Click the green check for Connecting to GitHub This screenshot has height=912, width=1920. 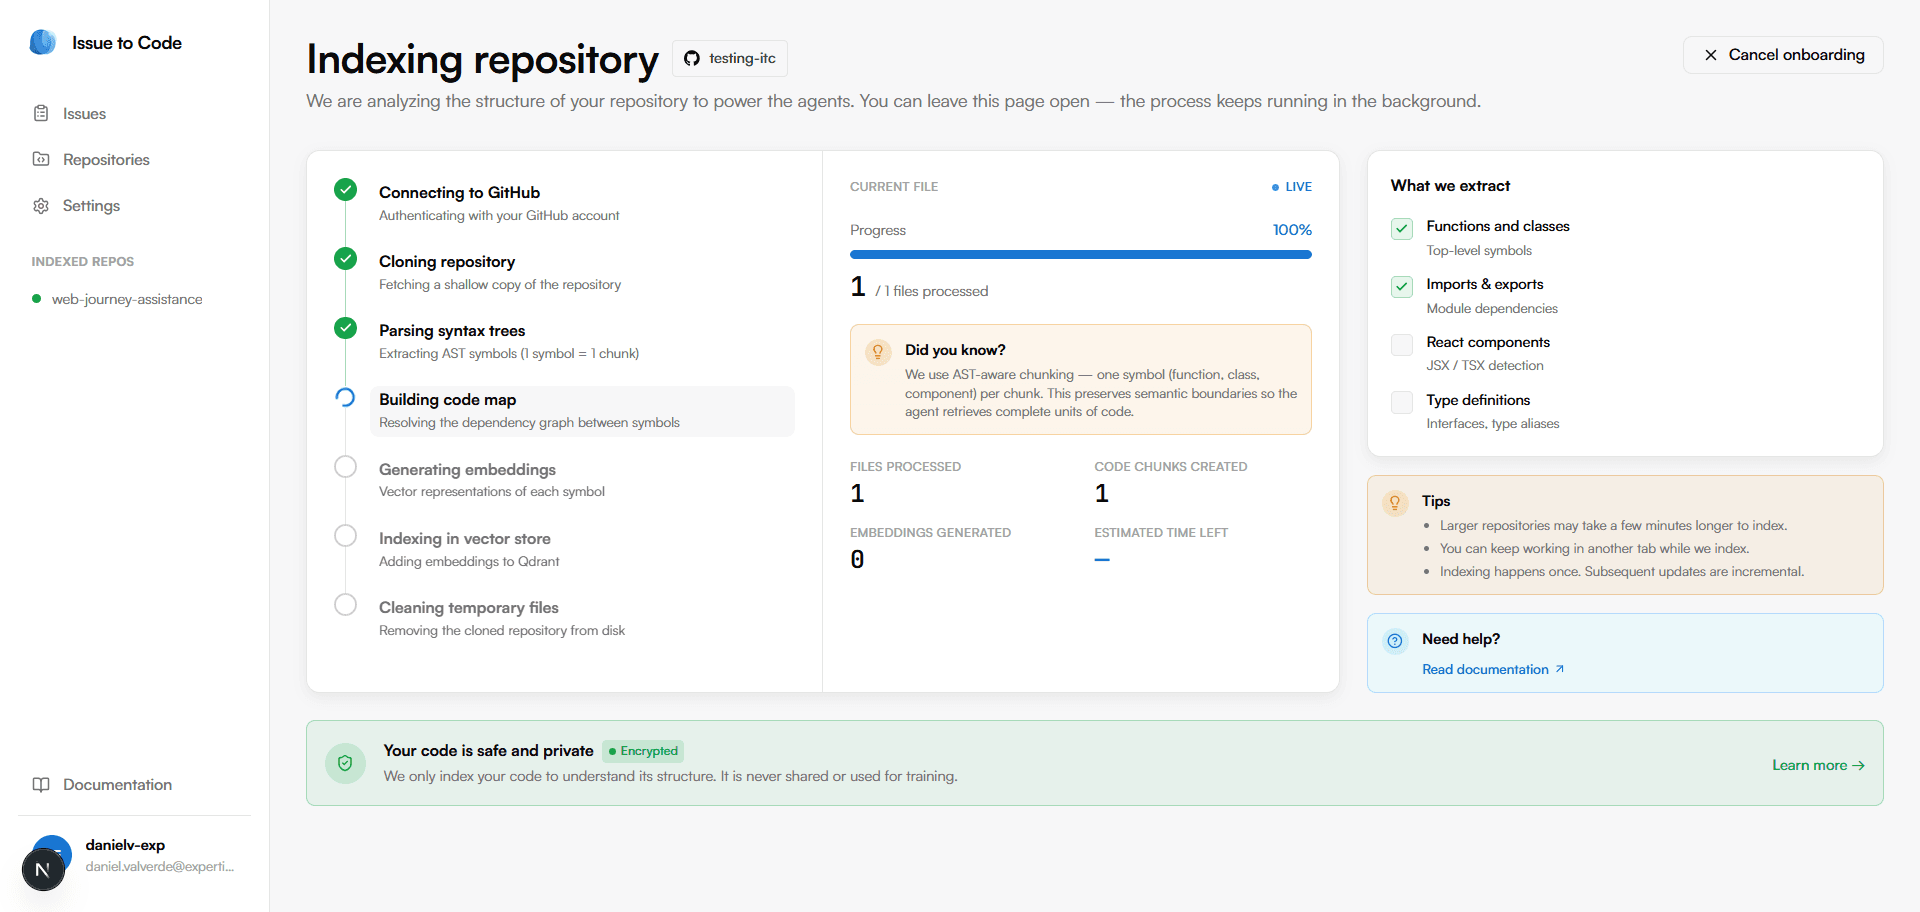point(345,189)
